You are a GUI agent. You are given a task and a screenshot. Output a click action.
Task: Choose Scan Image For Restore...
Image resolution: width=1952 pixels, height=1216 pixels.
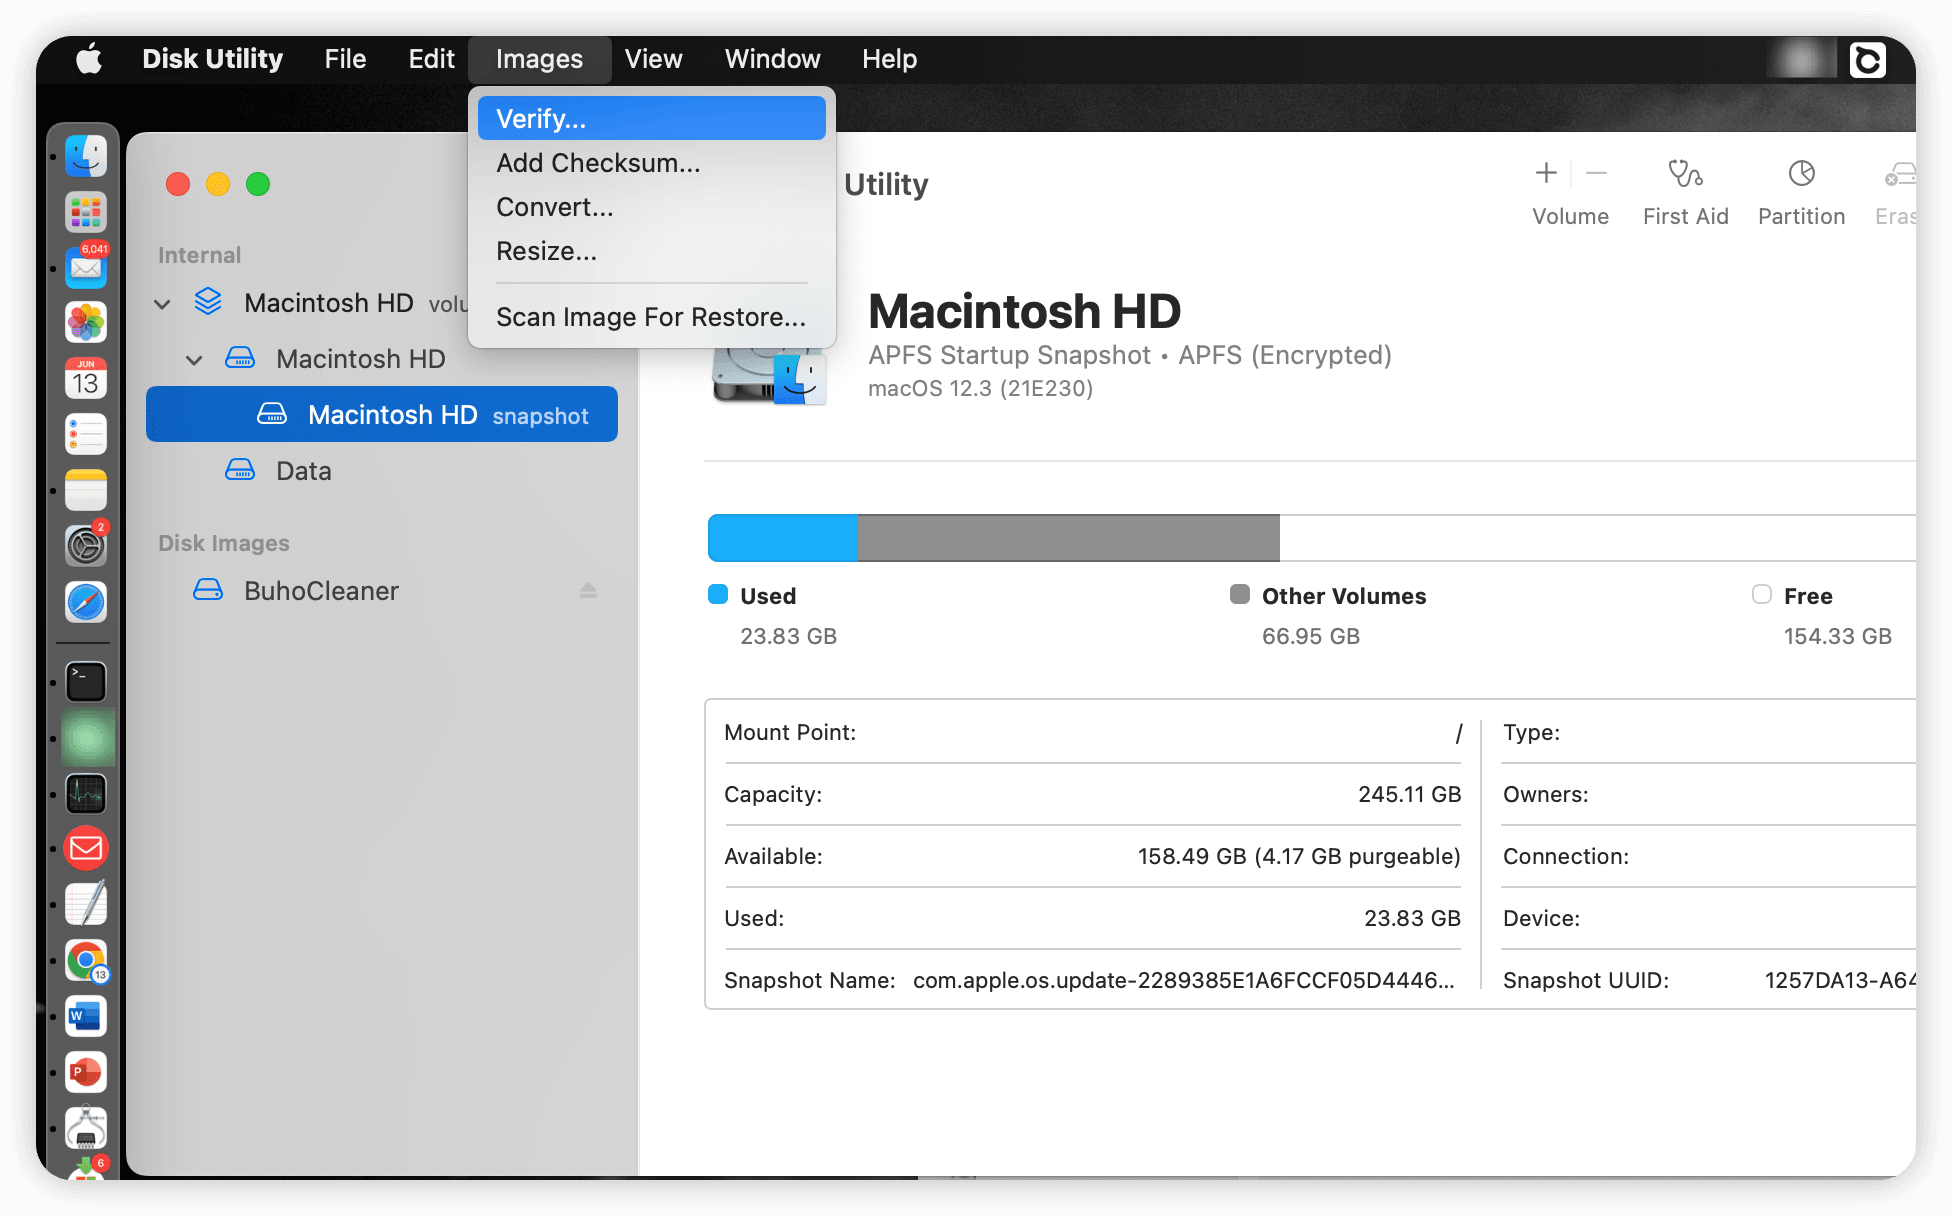click(652, 317)
